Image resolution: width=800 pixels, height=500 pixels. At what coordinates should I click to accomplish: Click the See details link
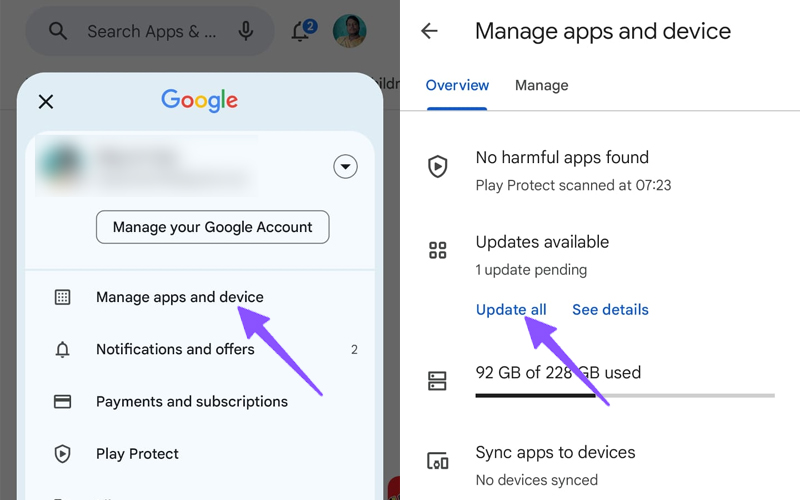(x=610, y=310)
